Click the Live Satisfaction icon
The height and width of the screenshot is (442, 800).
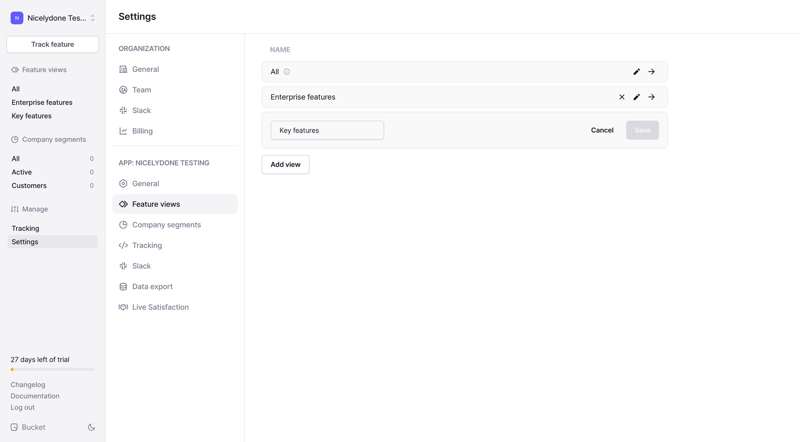pos(123,307)
